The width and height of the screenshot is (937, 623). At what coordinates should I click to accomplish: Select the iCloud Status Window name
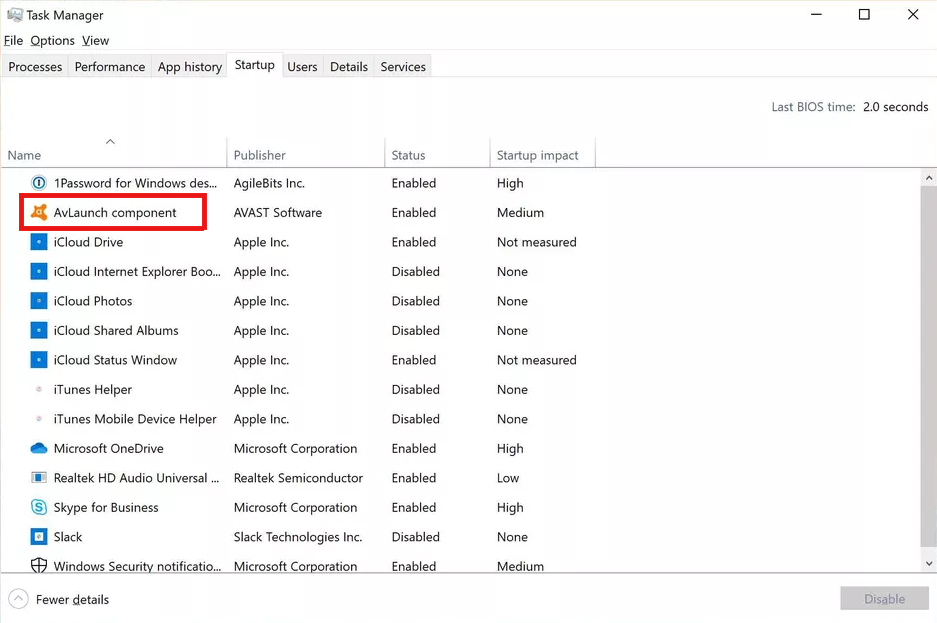point(115,360)
